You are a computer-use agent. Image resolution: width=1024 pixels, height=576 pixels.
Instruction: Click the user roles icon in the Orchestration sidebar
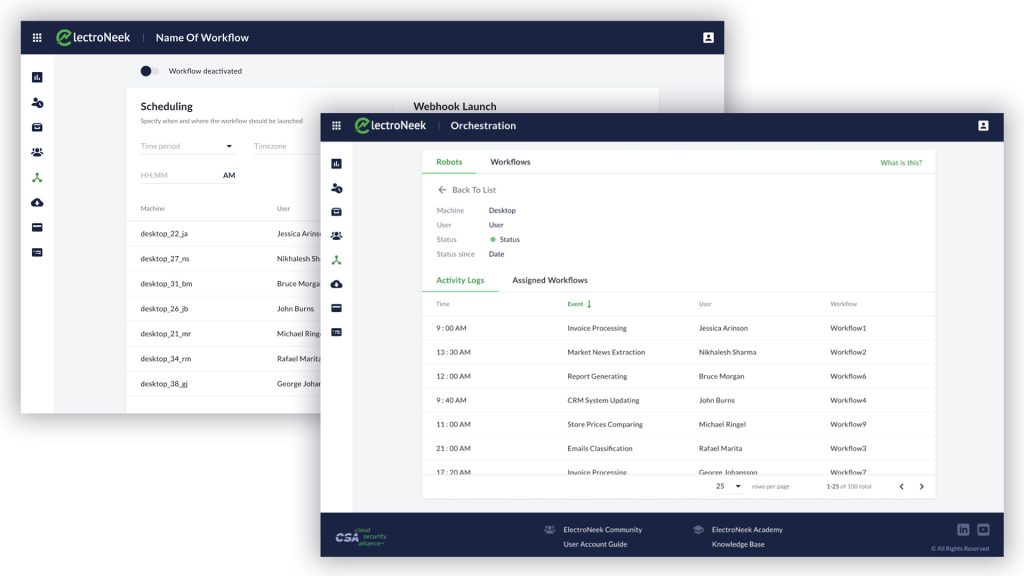point(336,188)
